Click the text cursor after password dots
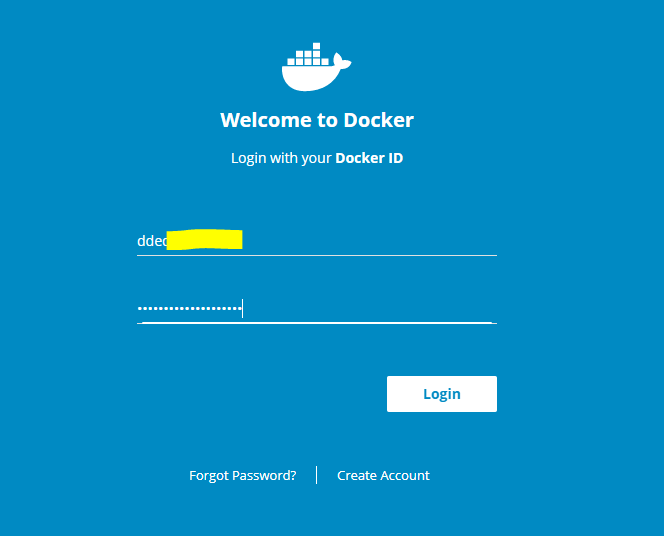Image resolution: width=664 pixels, height=536 pixels. pos(243,308)
